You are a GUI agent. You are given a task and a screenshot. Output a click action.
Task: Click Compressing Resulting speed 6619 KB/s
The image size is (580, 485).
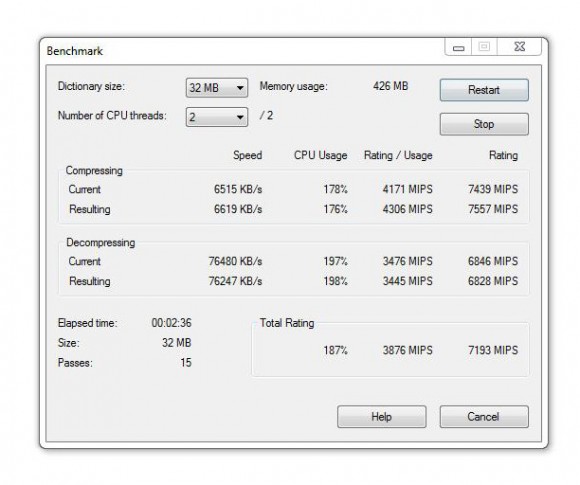click(238, 209)
